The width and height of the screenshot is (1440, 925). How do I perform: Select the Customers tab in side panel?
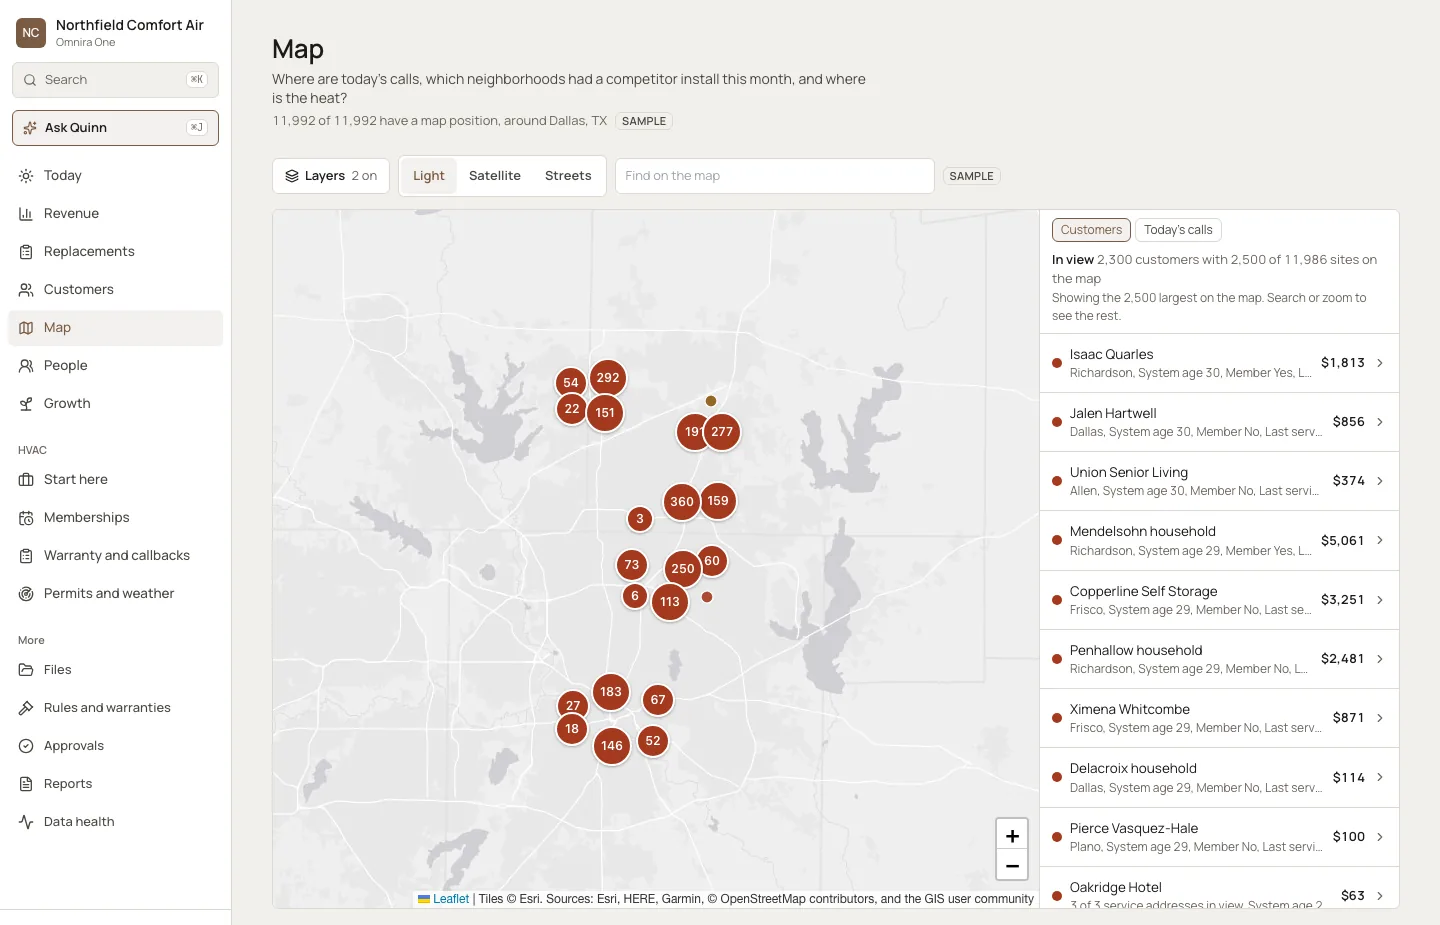(1091, 230)
